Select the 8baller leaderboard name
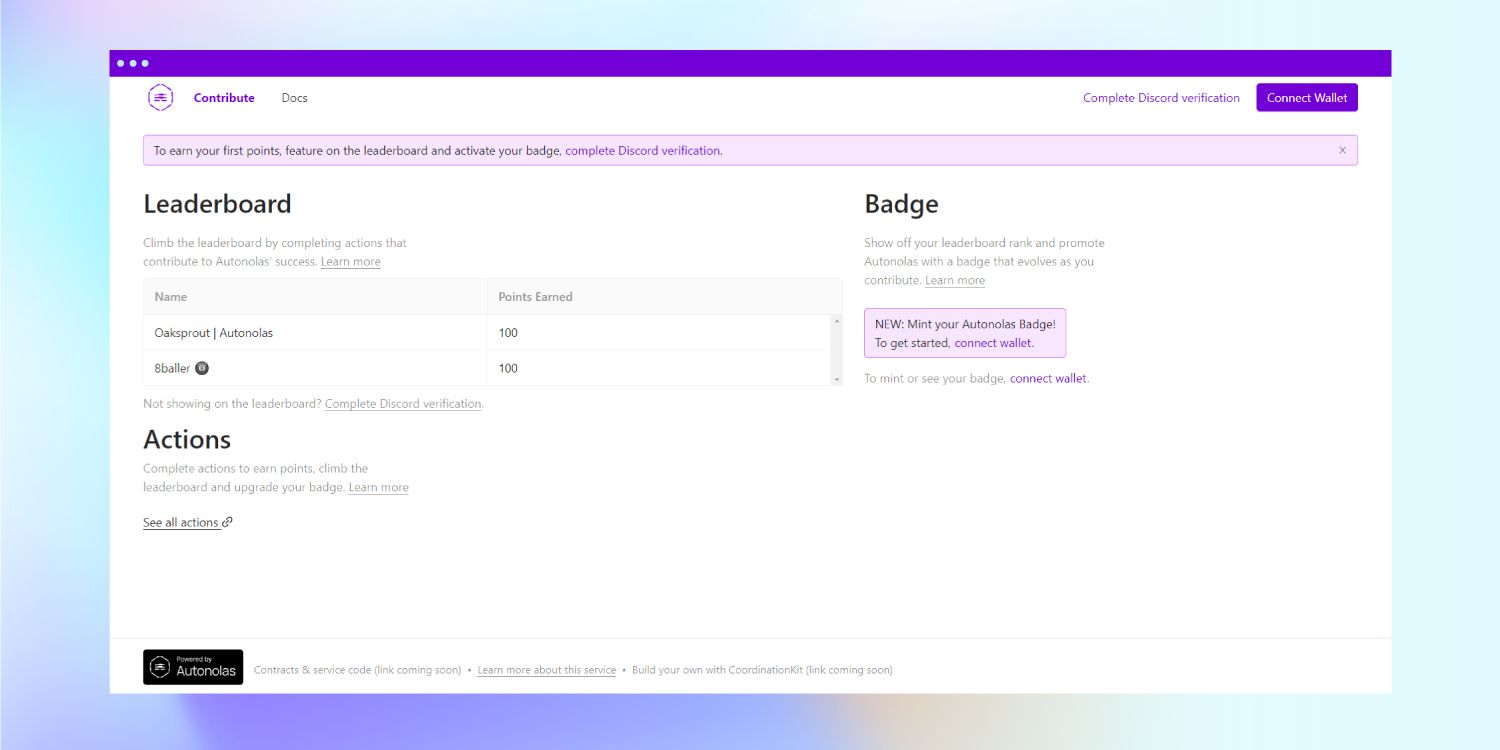The height and width of the screenshot is (750, 1500). [x=172, y=368]
